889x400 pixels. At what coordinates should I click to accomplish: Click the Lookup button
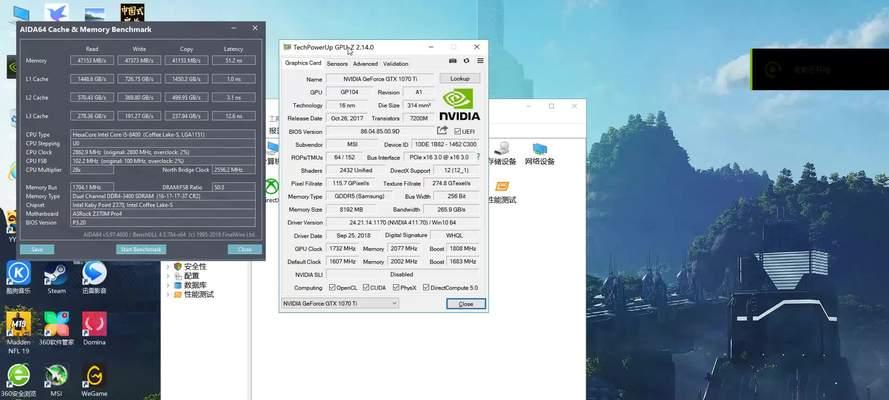point(460,79)
